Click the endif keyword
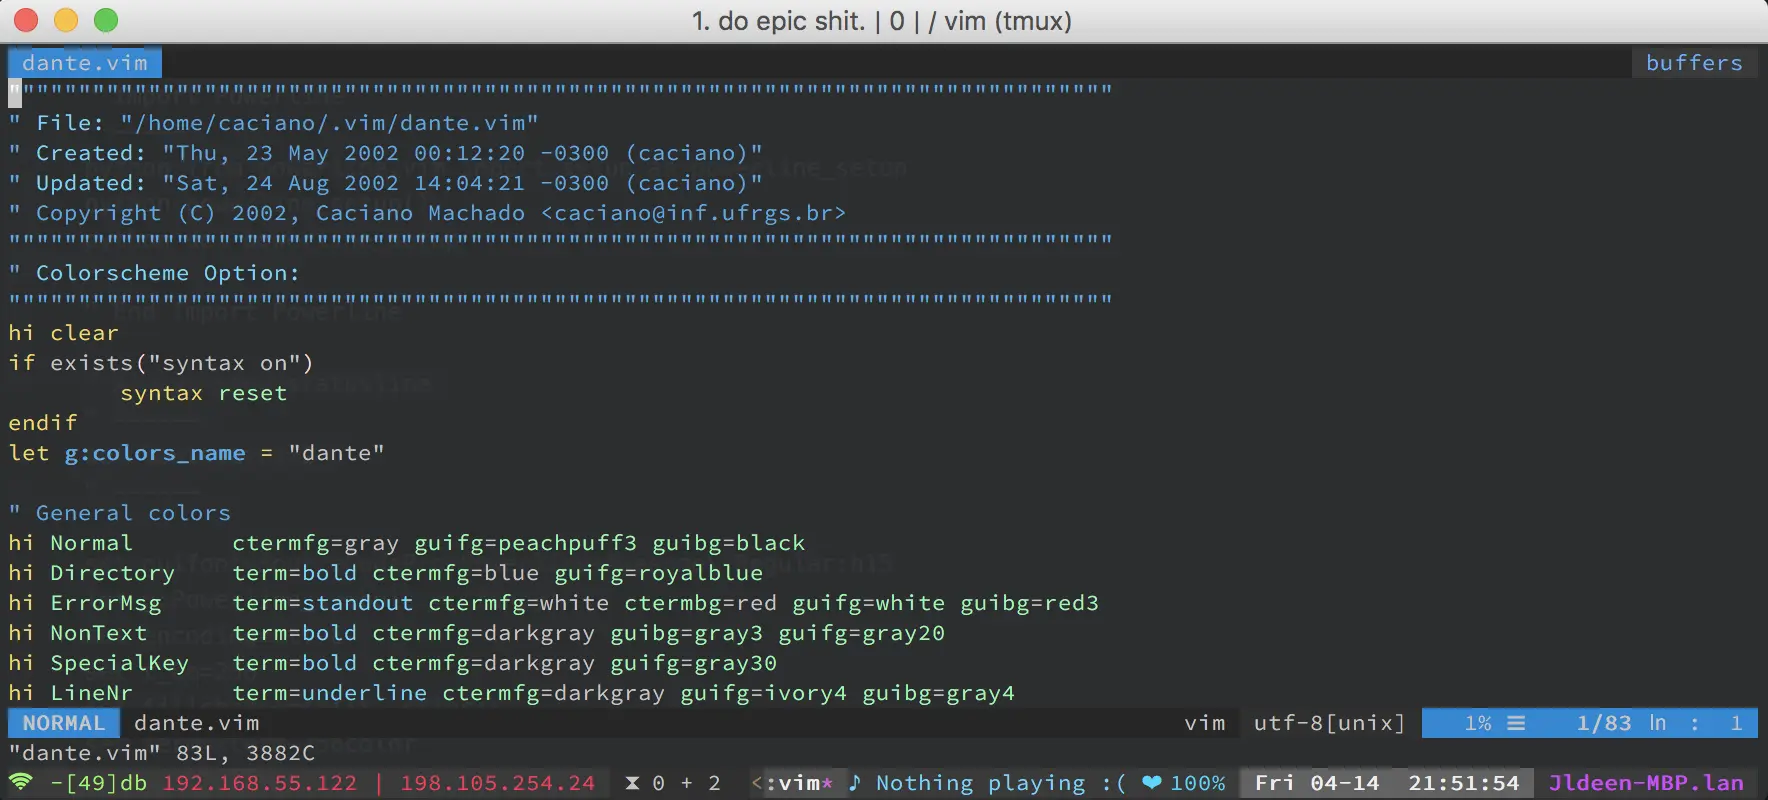The image size is (1768, 800). (43, 423)
